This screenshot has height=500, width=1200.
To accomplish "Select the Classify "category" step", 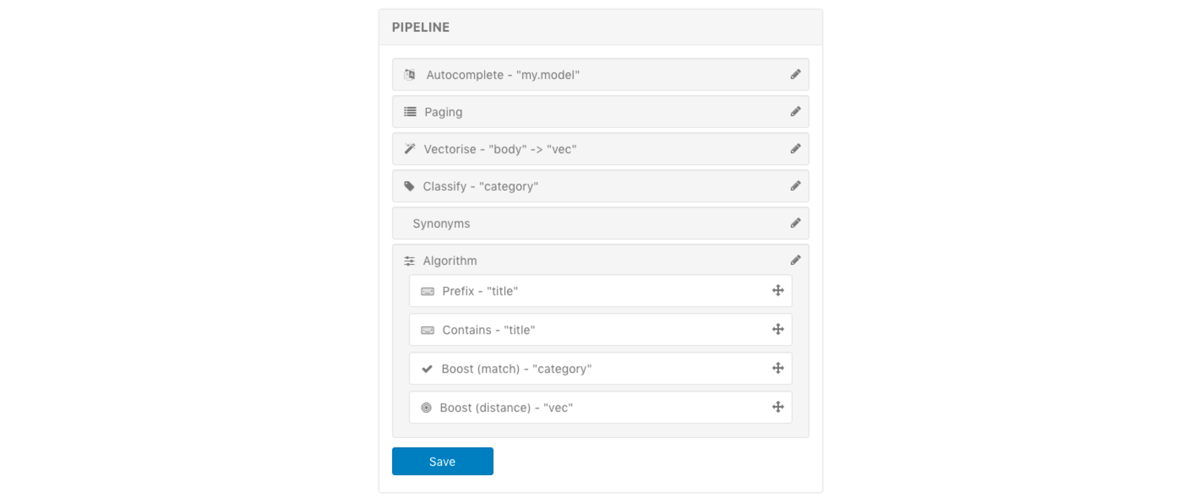I will [x=600, y=186].
